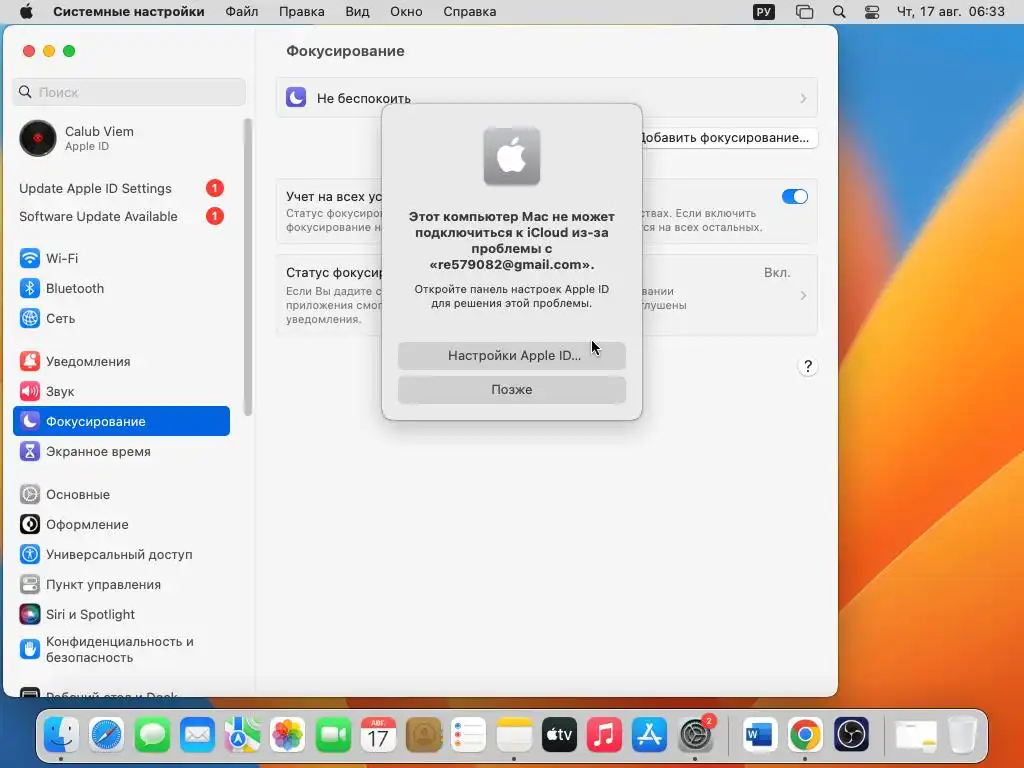Screen dimensions: 1024x768
Task: Open Spotlight search in menu bar
Action: click(x=839, y=12)
